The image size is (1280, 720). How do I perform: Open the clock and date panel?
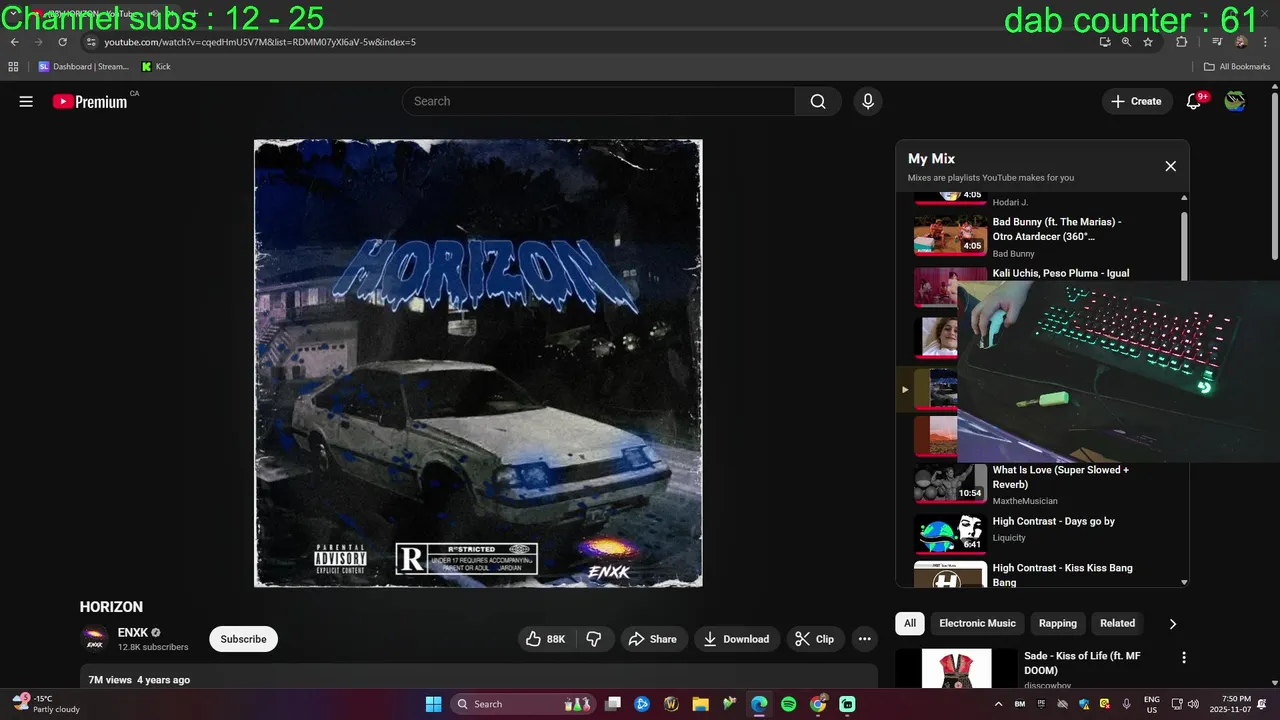[1236, 704]
